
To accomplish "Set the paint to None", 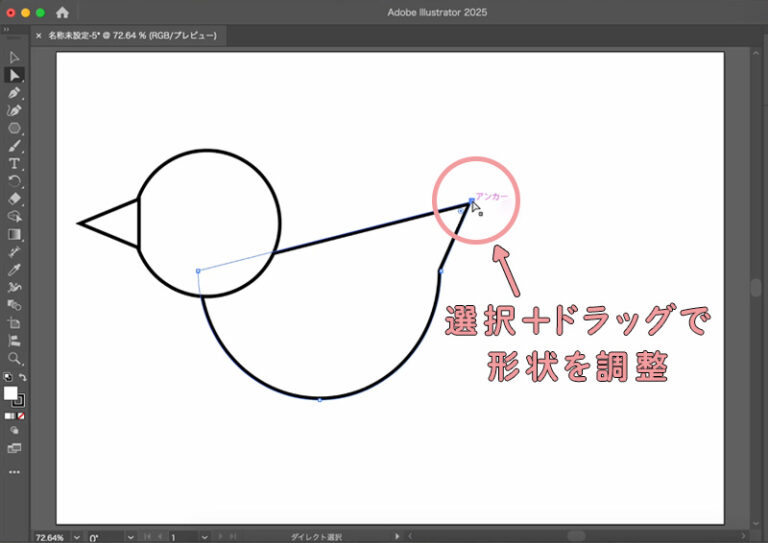I will click(x=21, y=415).
